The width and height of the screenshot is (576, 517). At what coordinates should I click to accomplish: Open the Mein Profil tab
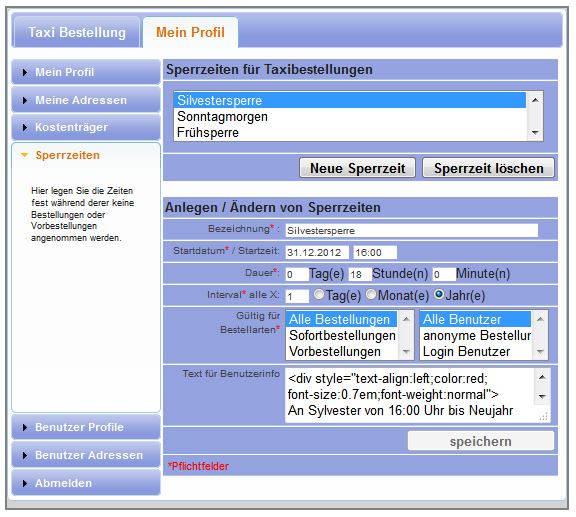coord(190,32)
